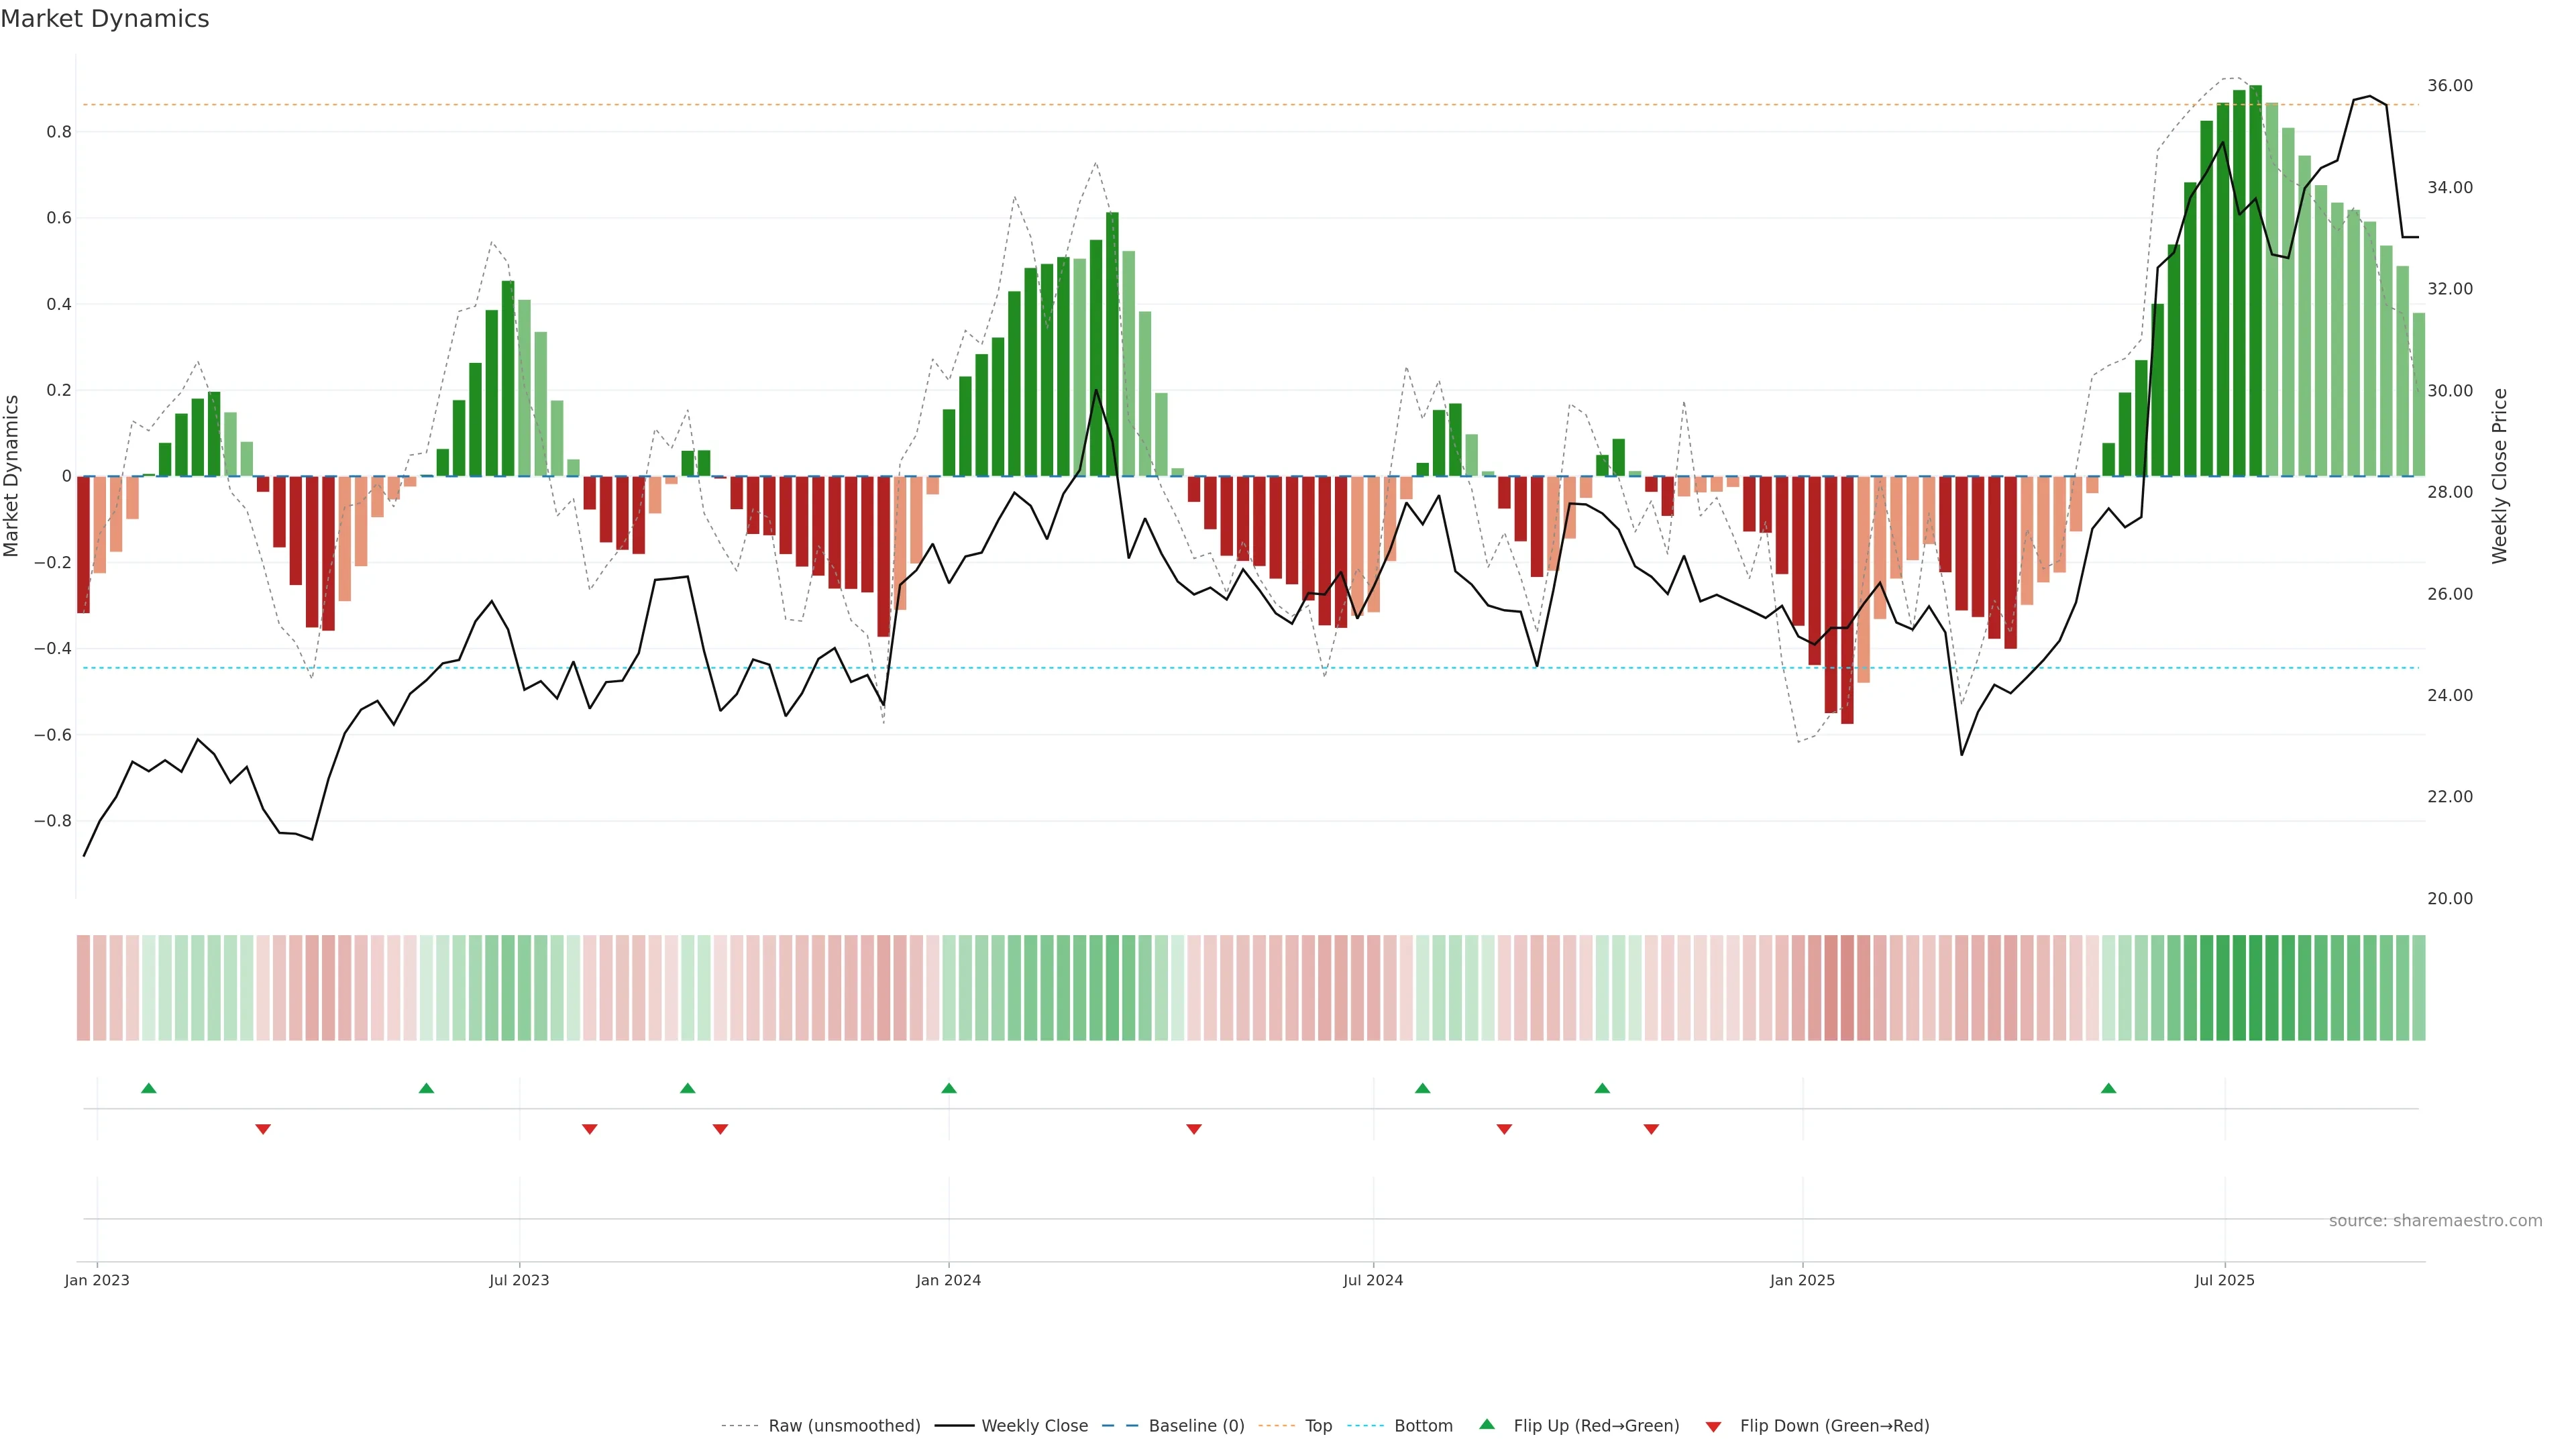The image size is (2576, 1449).
Task: Toggle Weekly Close legend entry
Action: point(1034,1426)
